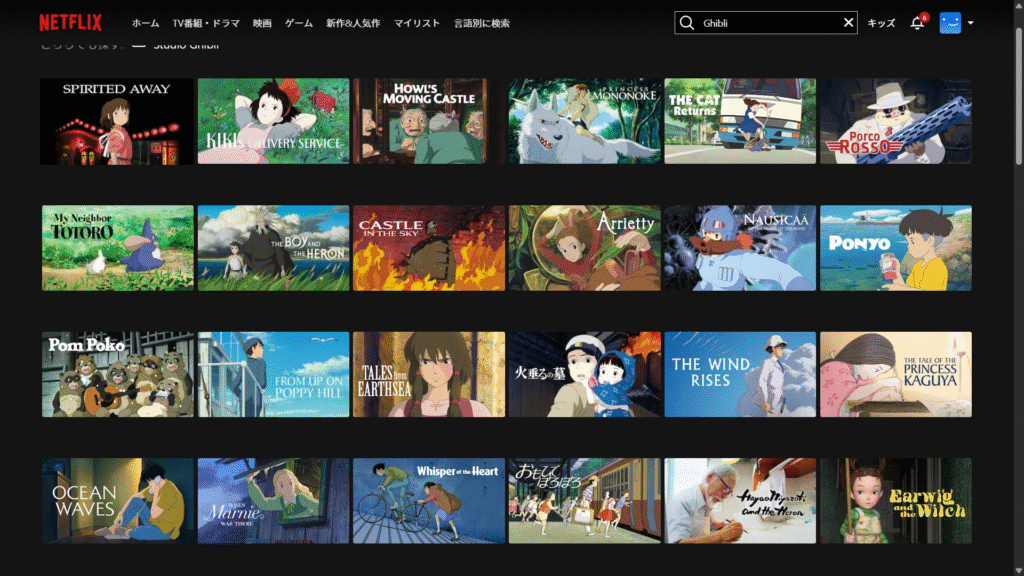Open the 映画 menu item
This screenshot has height=576, width=1024.
click(x=262, y=23)
